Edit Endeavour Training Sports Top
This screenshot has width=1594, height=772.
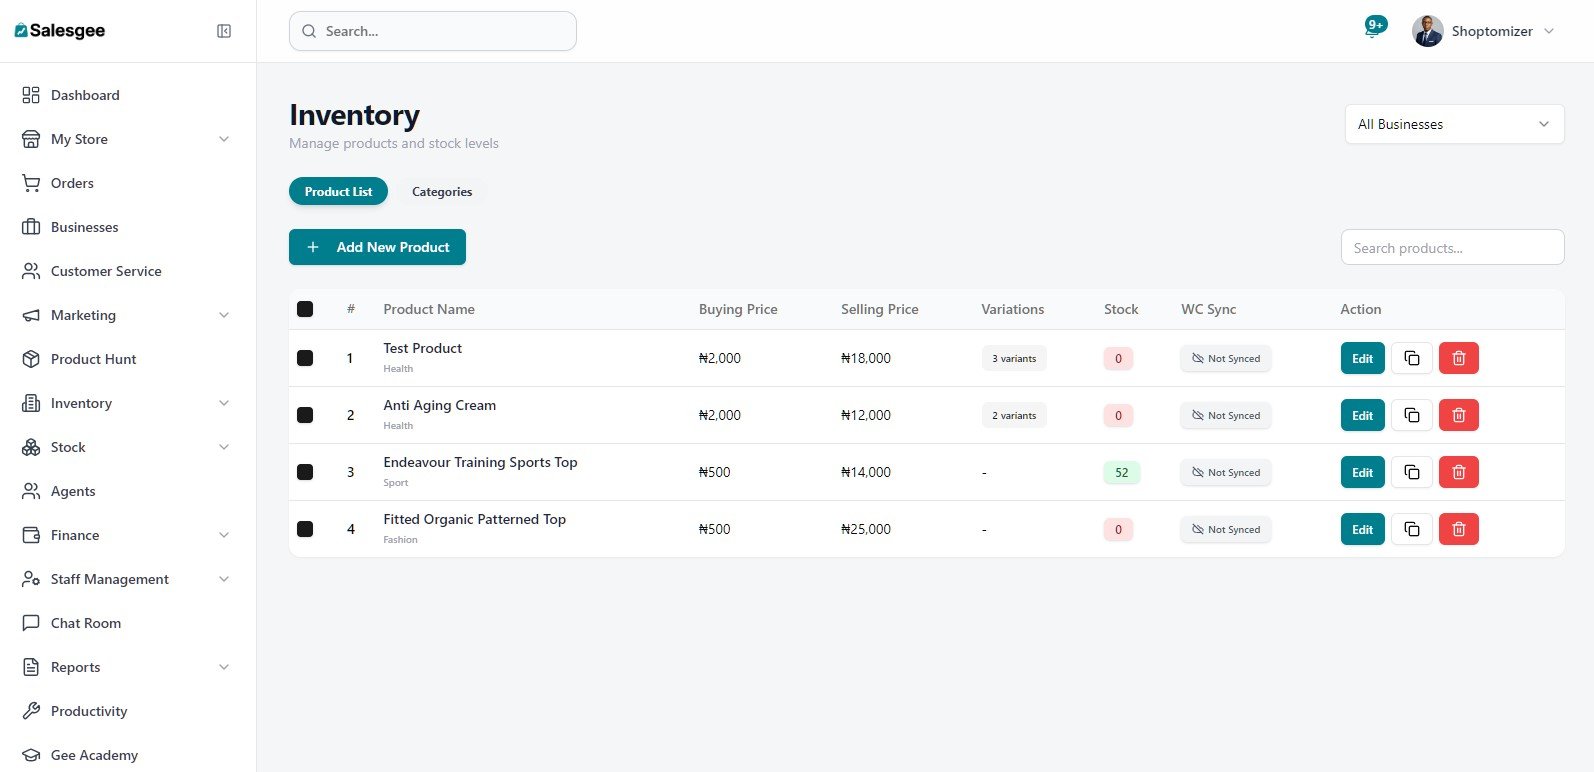(1363, 472)
